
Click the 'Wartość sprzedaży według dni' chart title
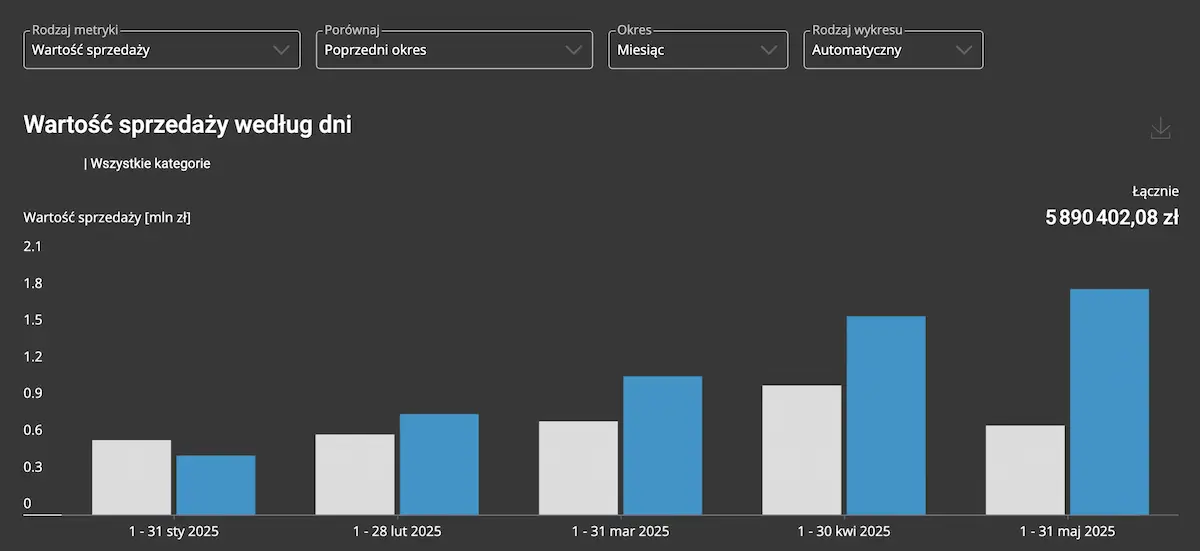(x=187, y=125)
